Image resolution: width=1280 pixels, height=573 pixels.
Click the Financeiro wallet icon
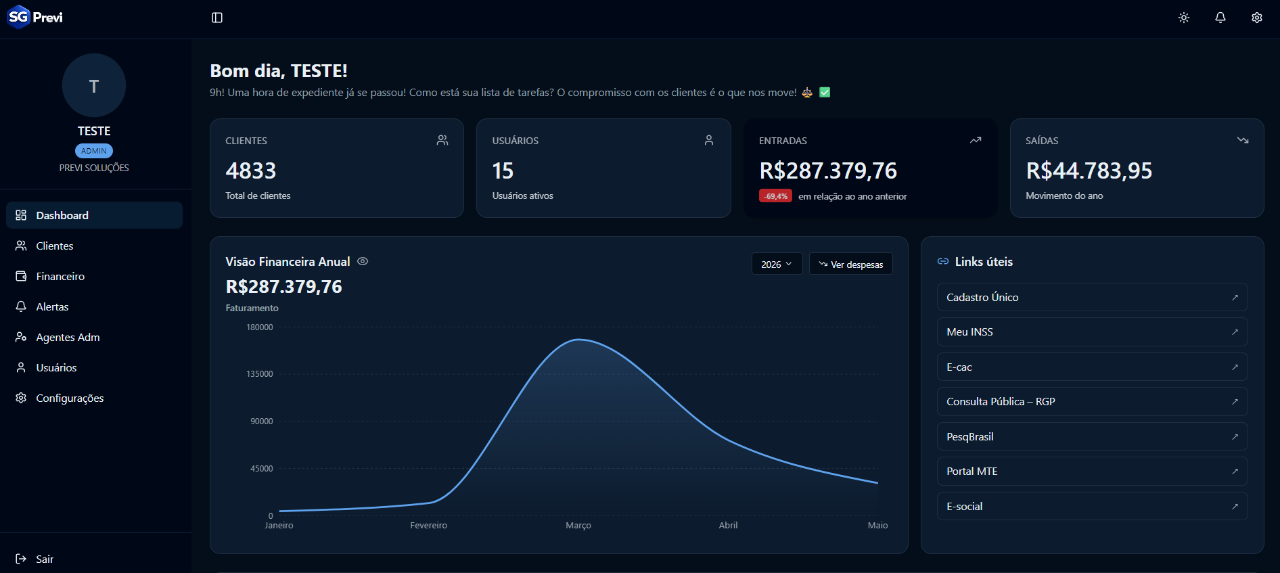tap(21, 276)
